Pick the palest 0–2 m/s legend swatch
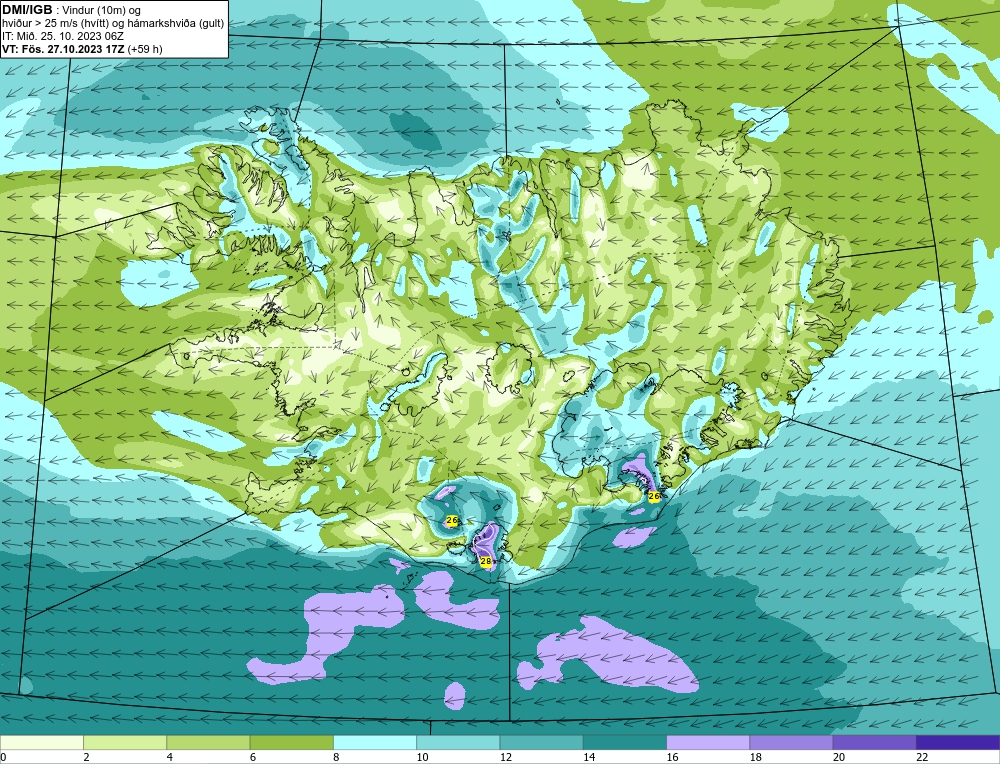 click(41, 742)
